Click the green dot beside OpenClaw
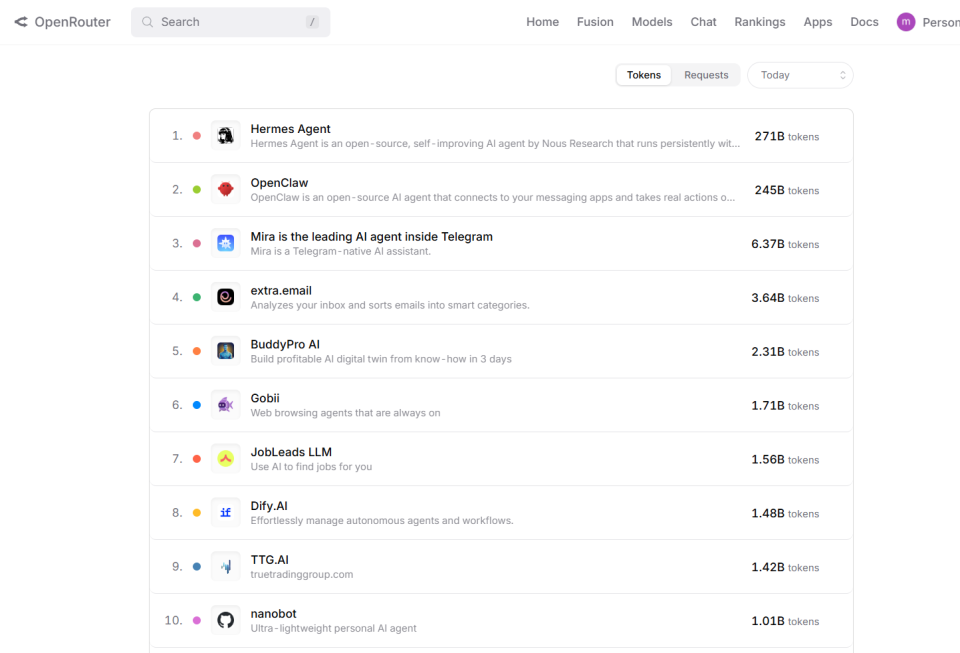 (197, 190)
